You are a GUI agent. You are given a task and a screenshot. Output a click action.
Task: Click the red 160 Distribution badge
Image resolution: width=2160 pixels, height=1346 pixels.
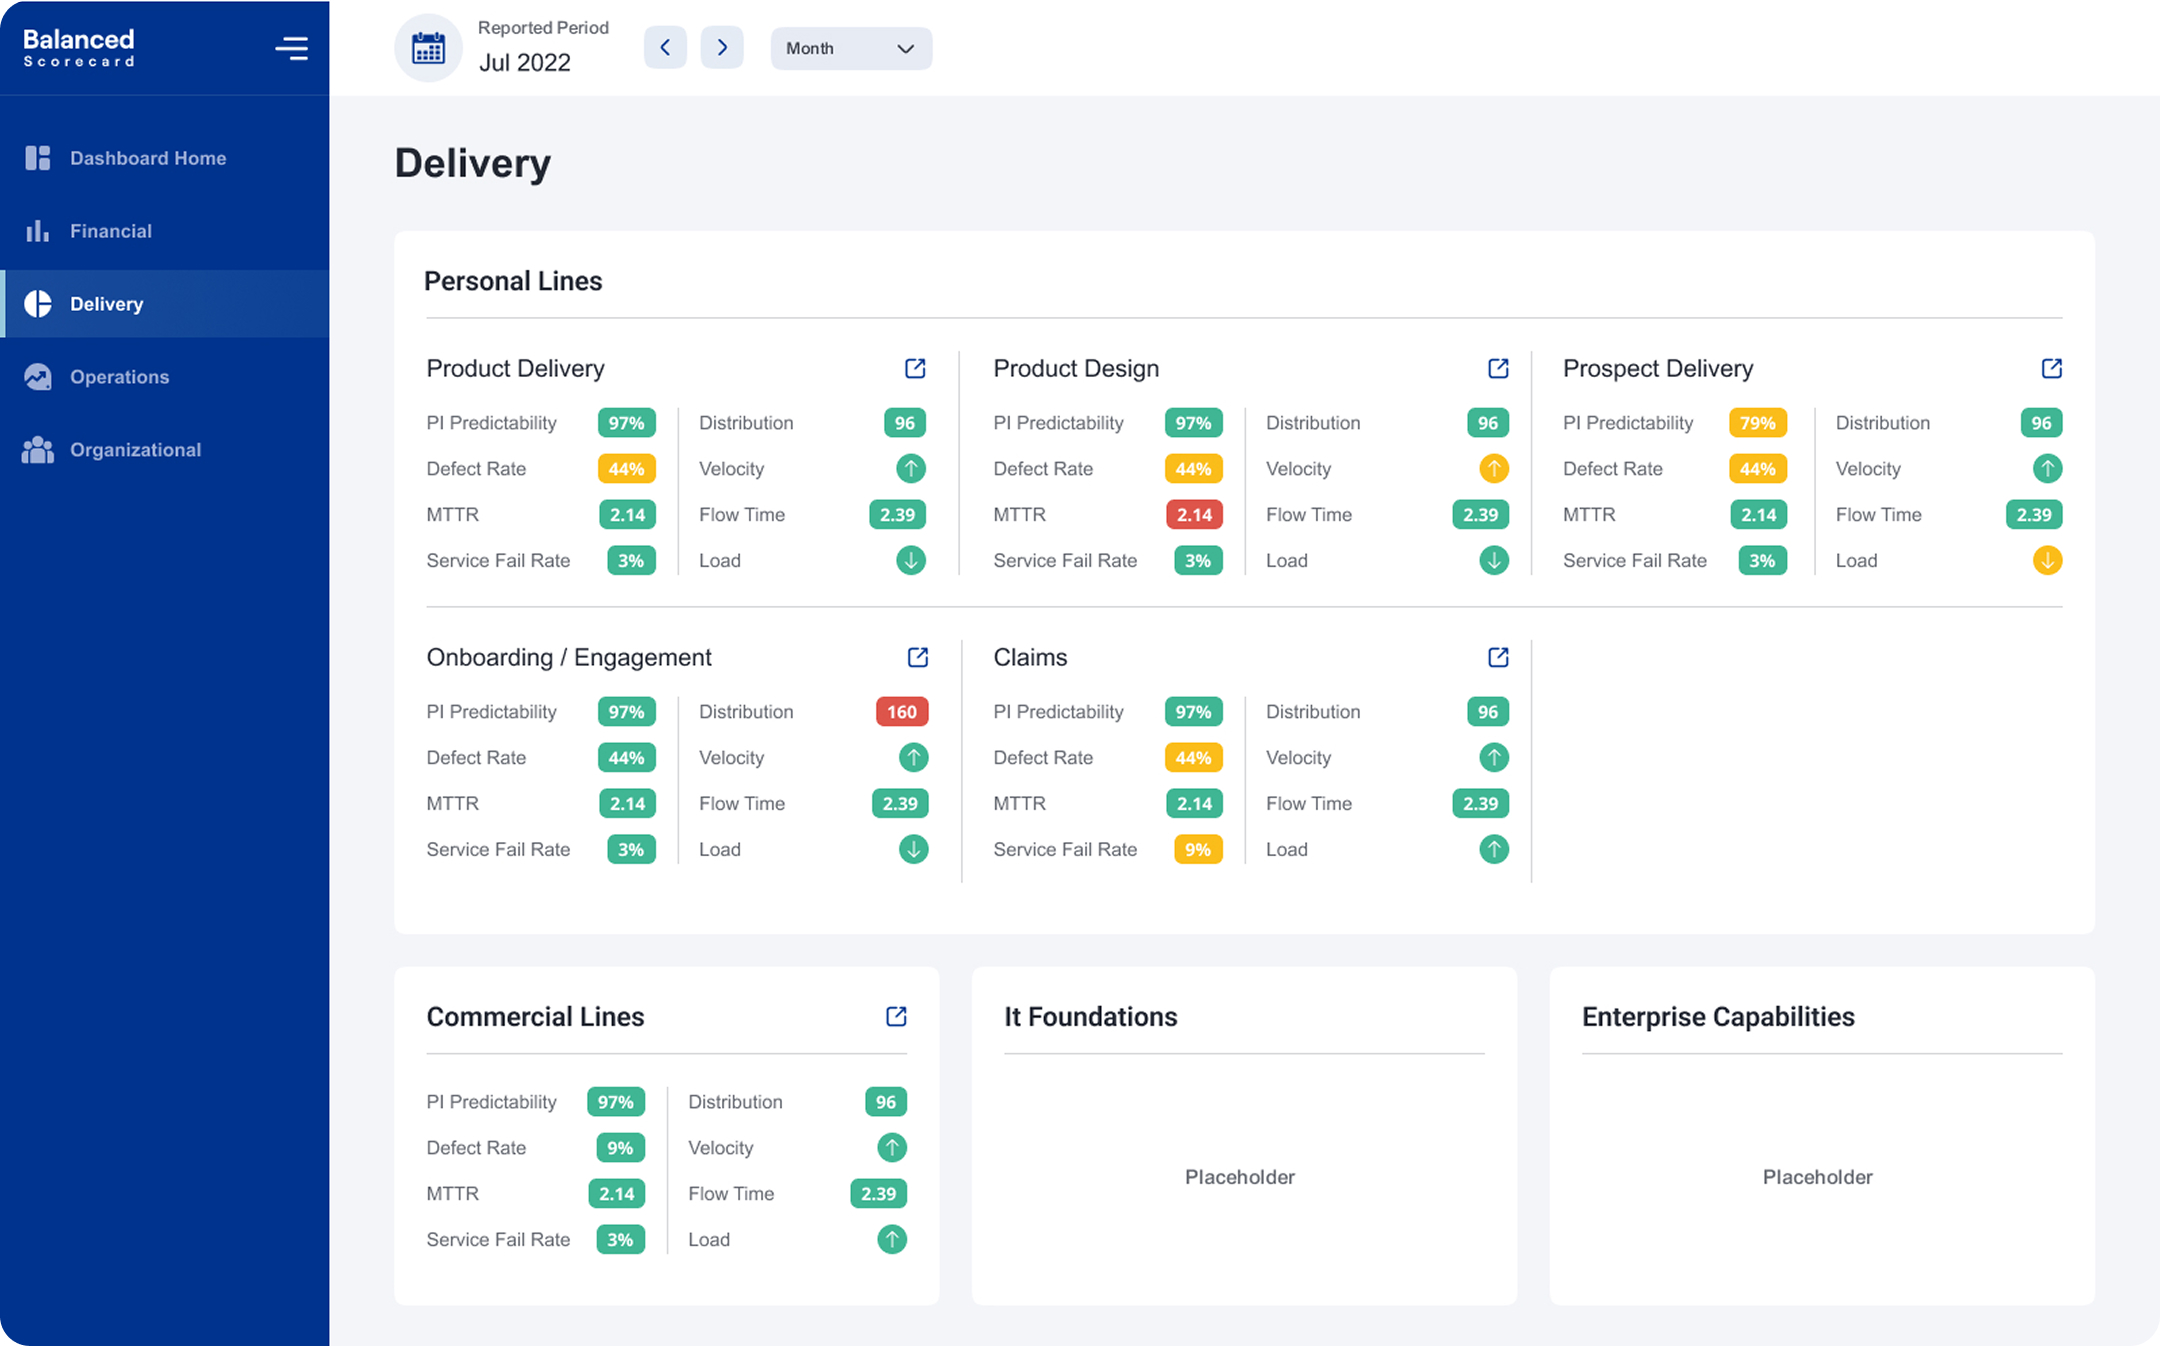click(900, 711)
